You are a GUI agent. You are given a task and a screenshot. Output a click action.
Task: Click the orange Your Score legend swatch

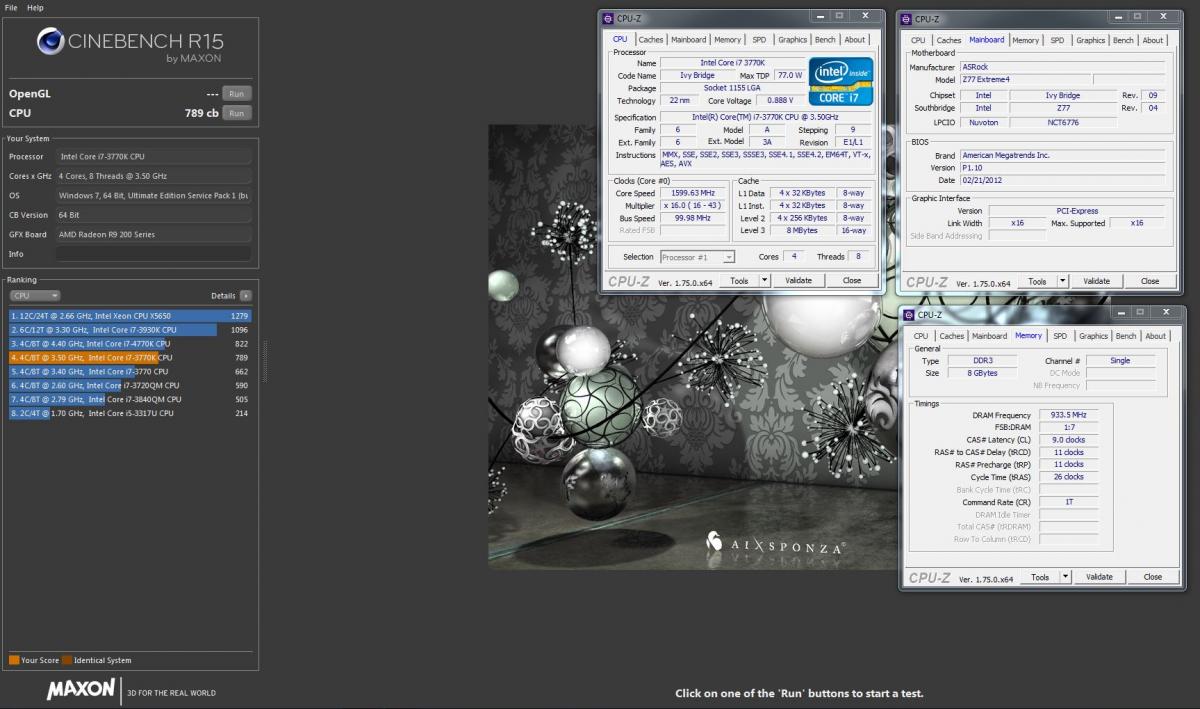[14, 660]
